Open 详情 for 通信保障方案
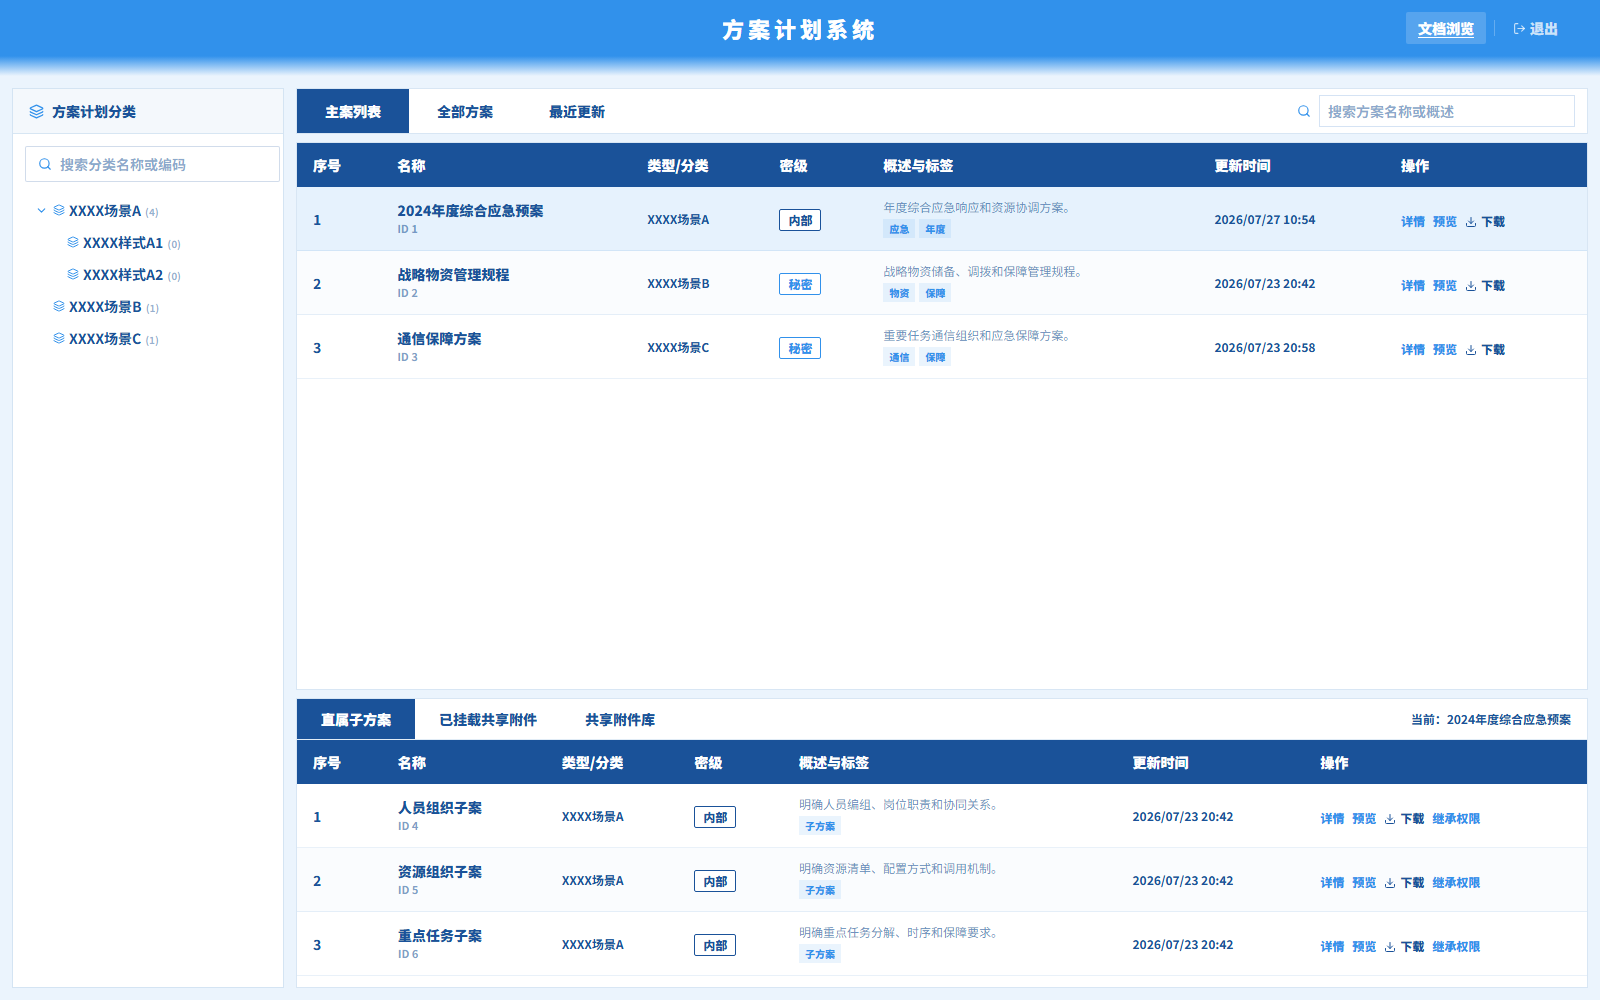This screenshot has height=1000, width=1600. [1413, 350]
